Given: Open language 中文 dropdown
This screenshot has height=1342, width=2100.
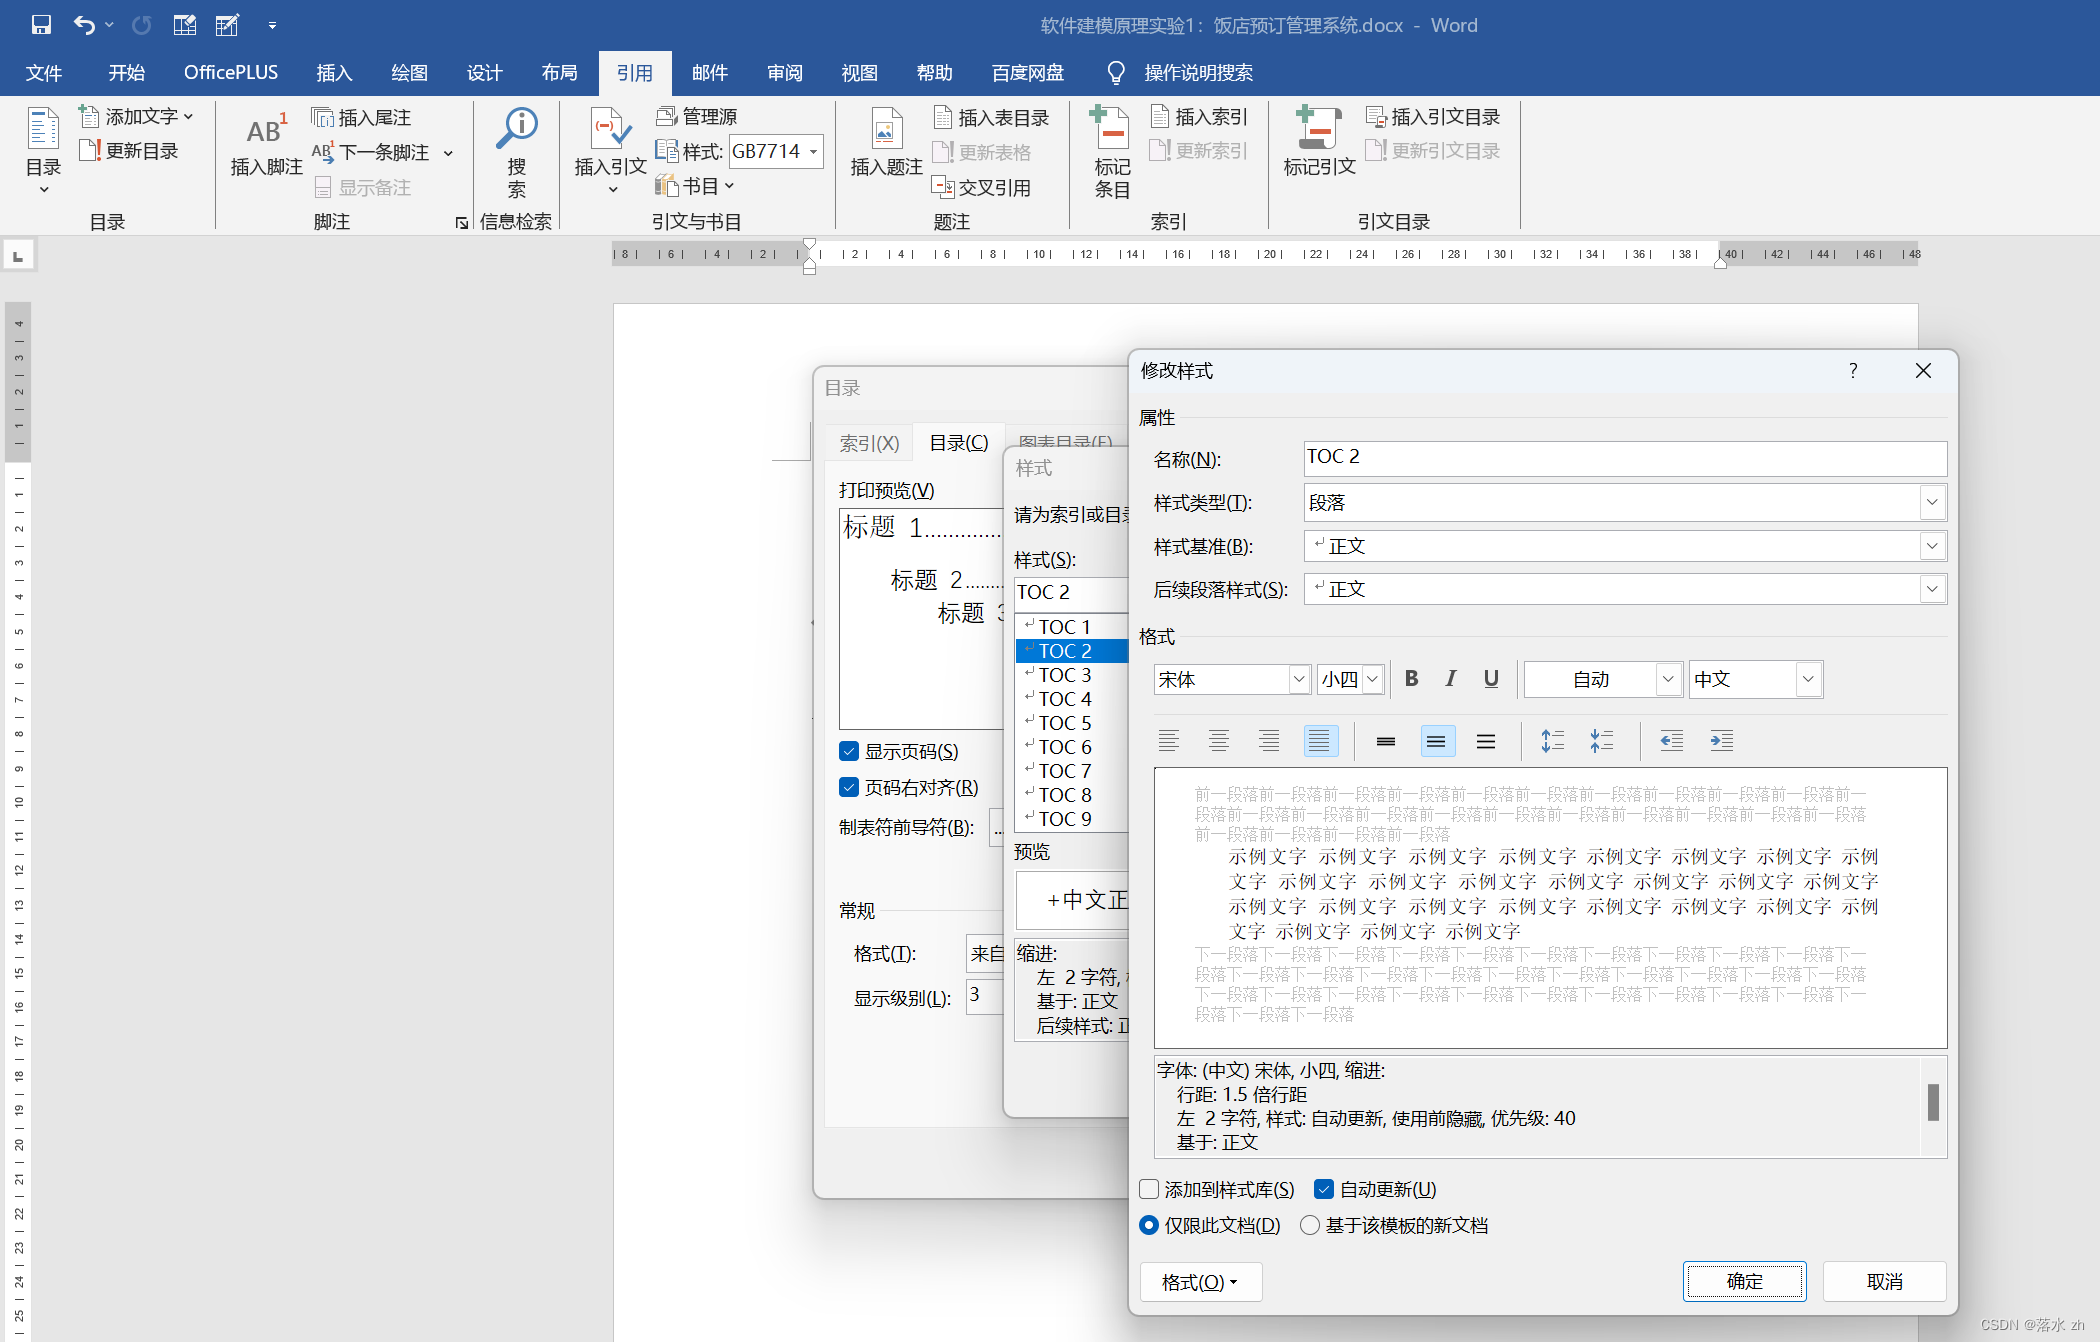Looking at the screenshot, I should coord(1808,680).
